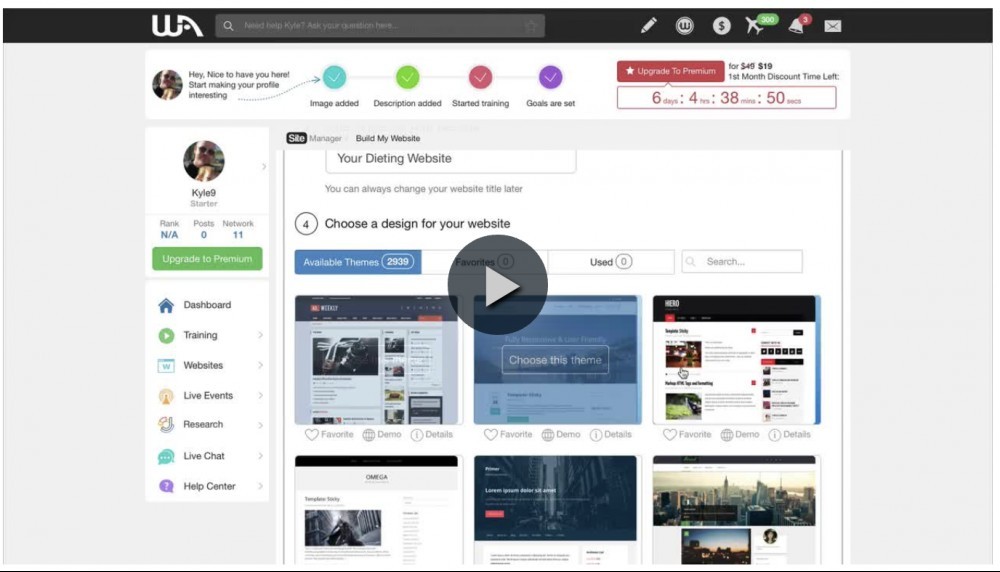This screenshot has width=1000, height=572.
Task: Click the help question search field
Action: click(x=379, y=26)
